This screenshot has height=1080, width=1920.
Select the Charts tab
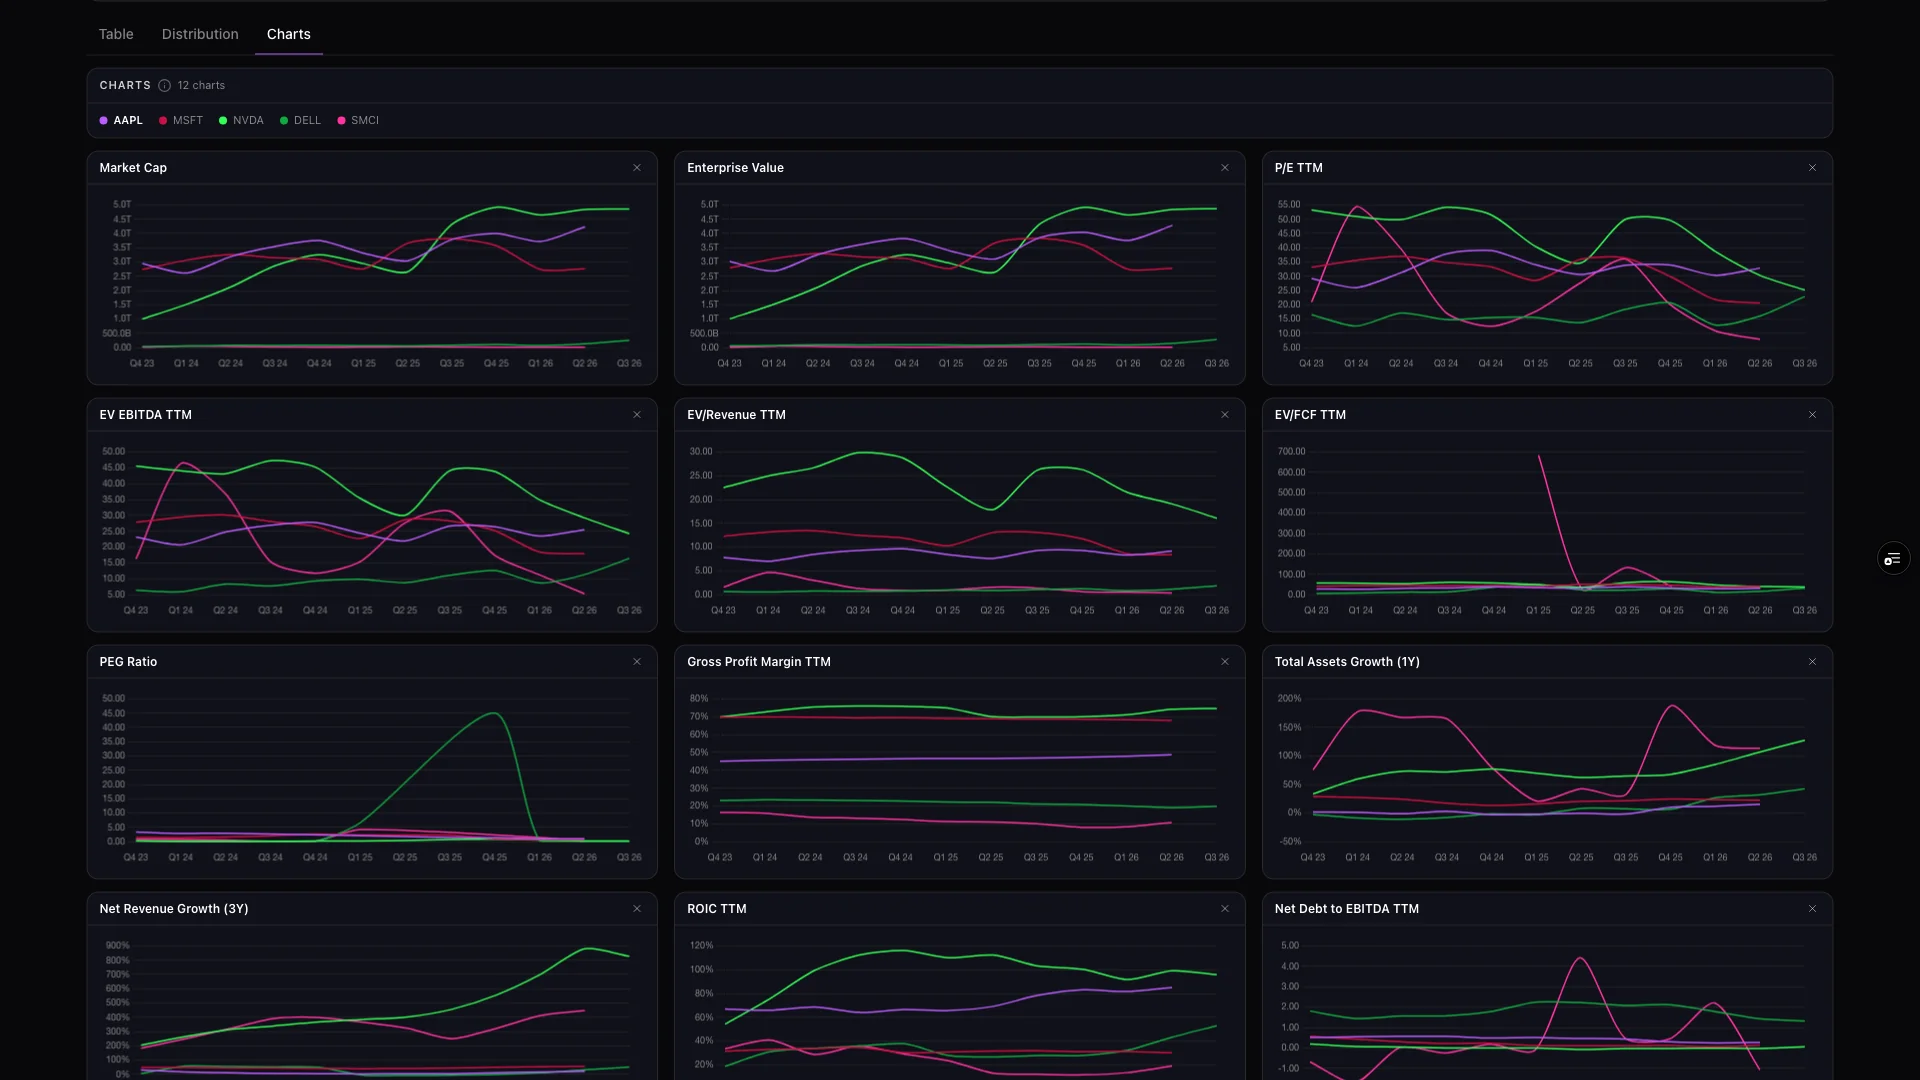[x=288, y=34]
